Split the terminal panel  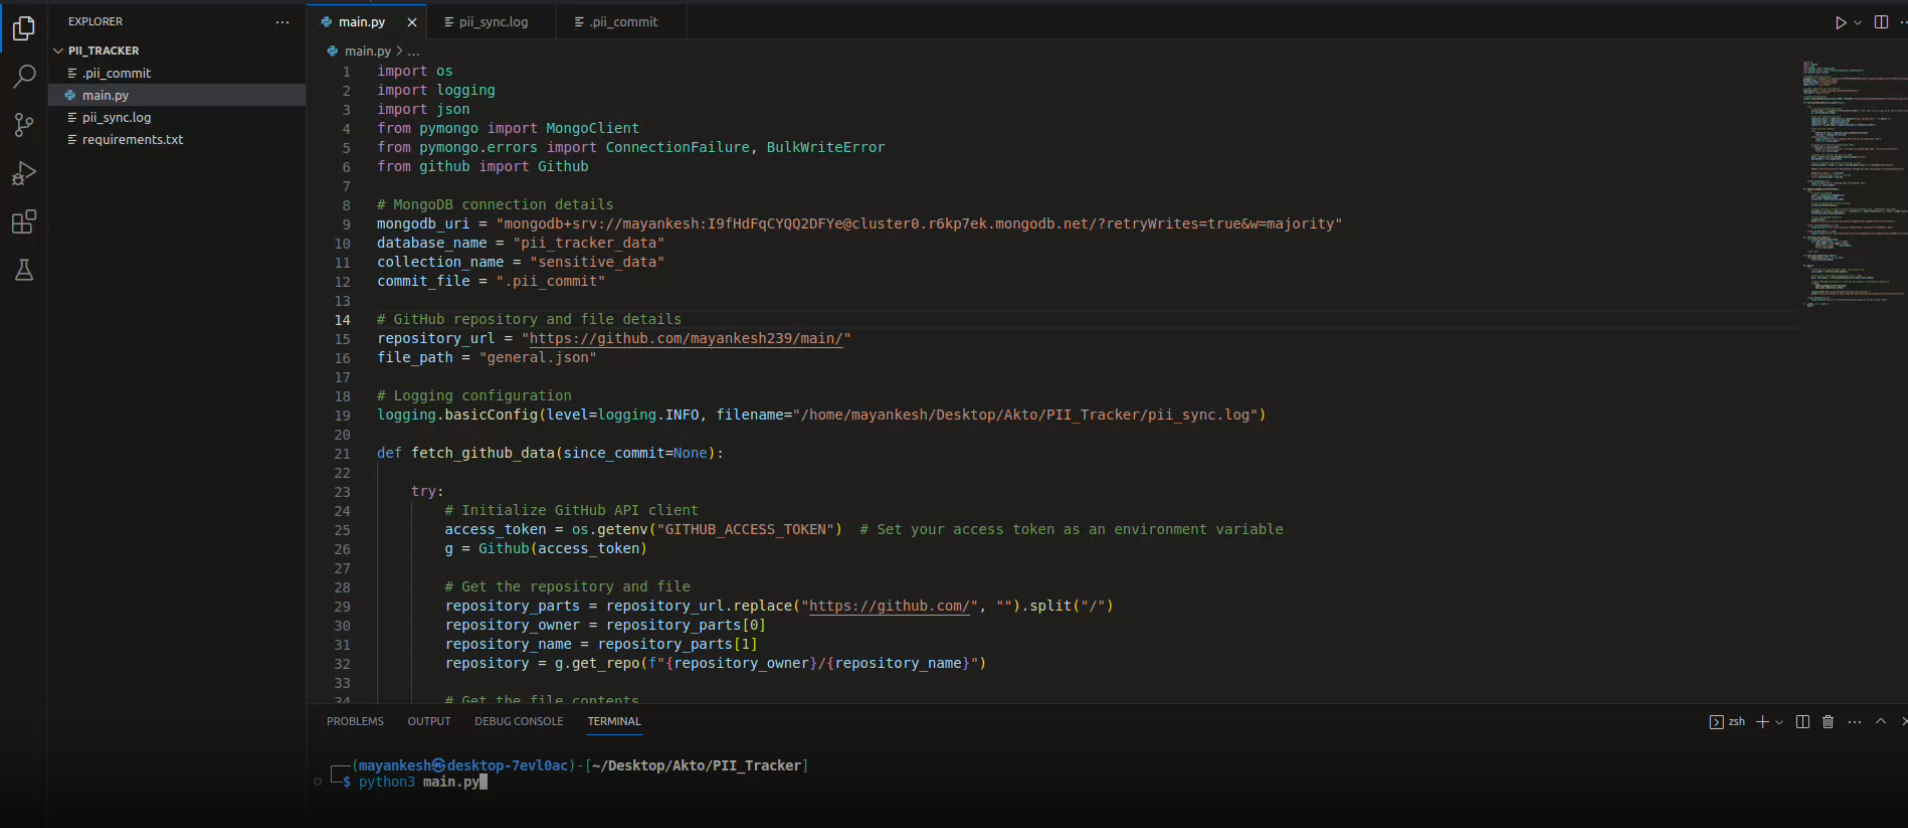[x=1802, y=722]
